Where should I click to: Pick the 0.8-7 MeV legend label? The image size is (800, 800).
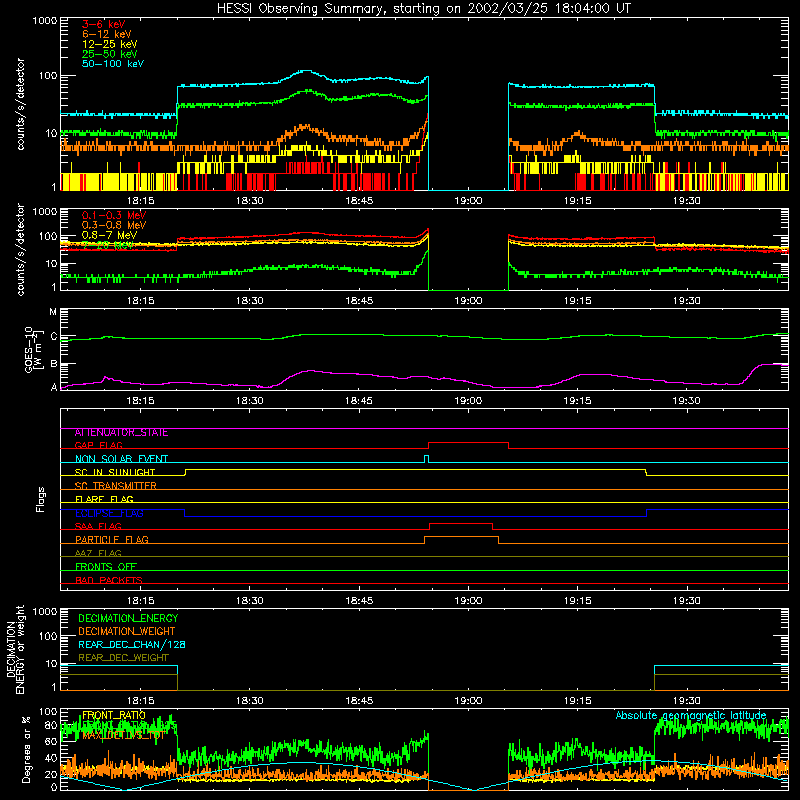click(109, 235)
